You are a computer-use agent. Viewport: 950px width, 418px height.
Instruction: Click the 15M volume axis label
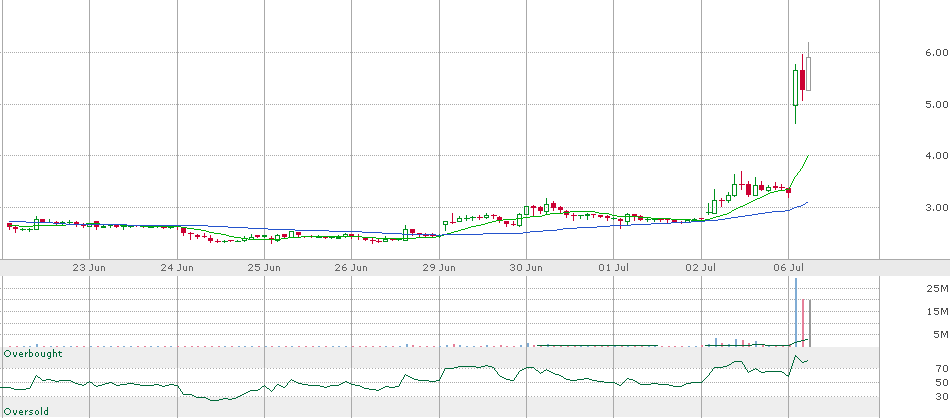938,311
